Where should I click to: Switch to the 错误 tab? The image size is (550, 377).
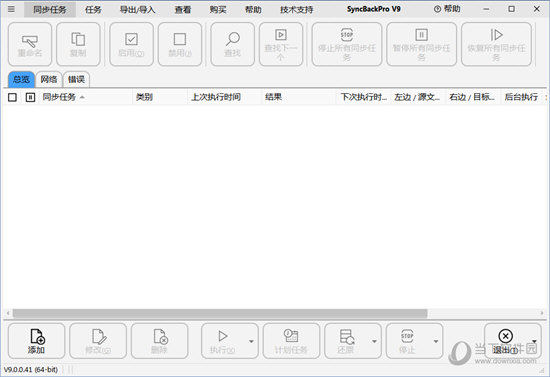[76, 79]
